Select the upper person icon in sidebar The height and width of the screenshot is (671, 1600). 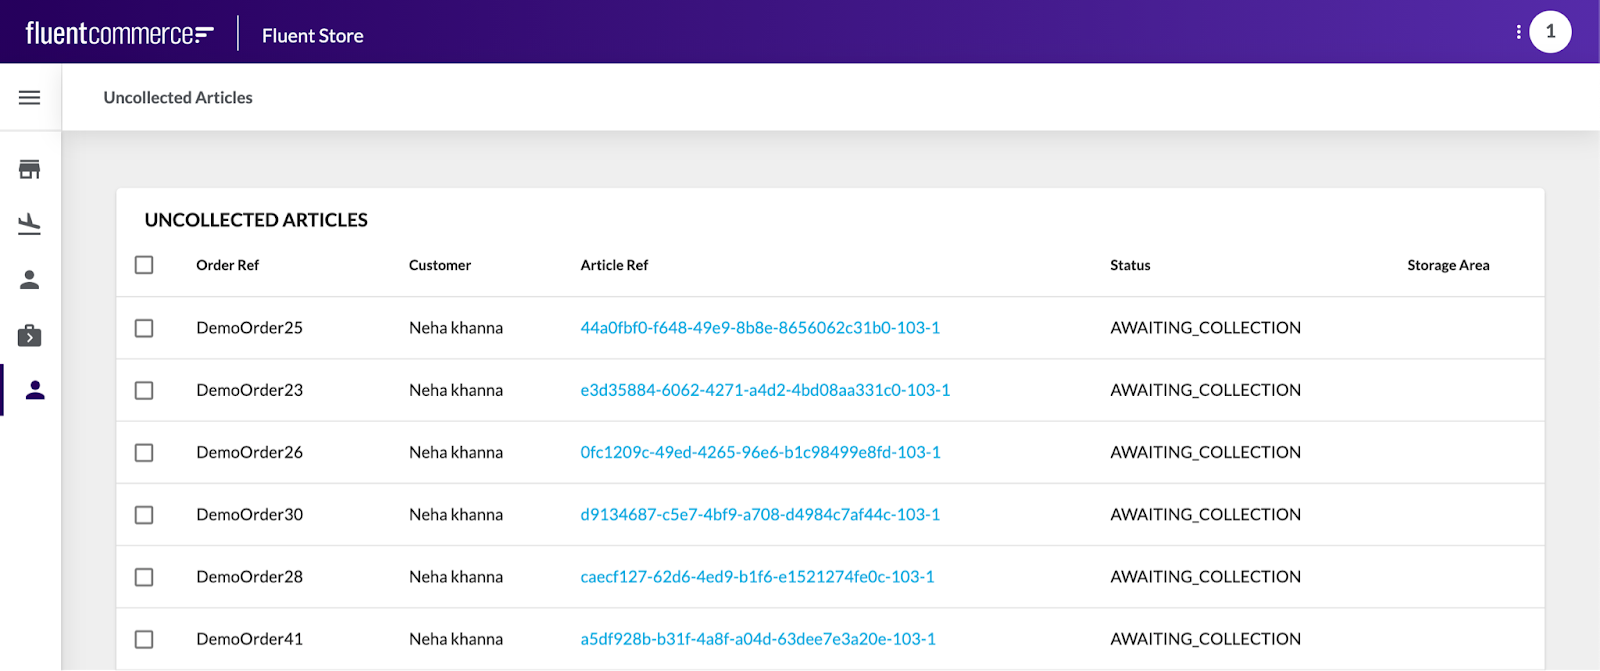tap(30, 280)
